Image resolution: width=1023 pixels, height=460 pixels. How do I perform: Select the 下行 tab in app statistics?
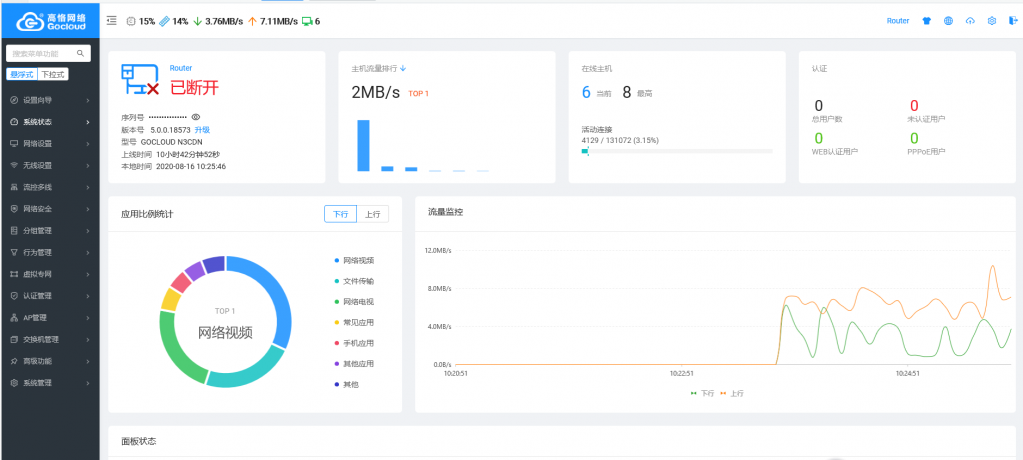341,214
